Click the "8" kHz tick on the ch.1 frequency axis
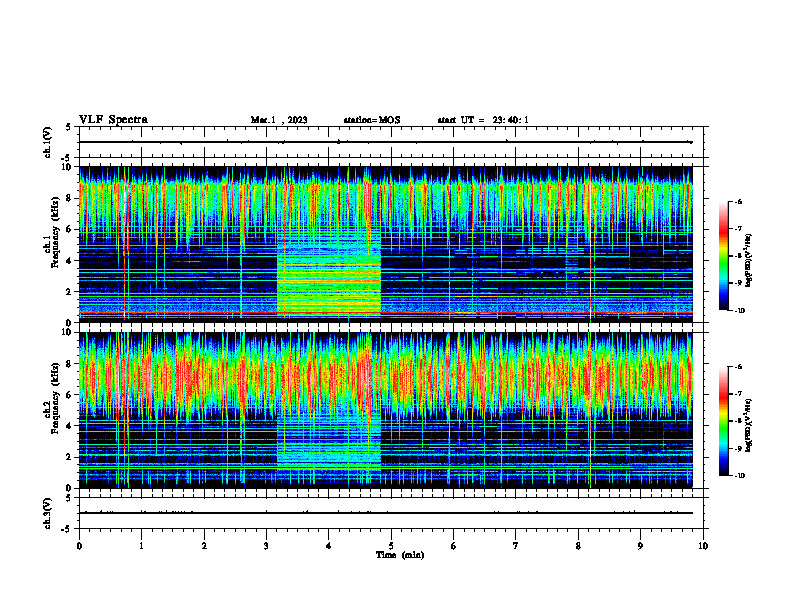The image size is (792, 612). pyautogui.click(x=71, y=198)
